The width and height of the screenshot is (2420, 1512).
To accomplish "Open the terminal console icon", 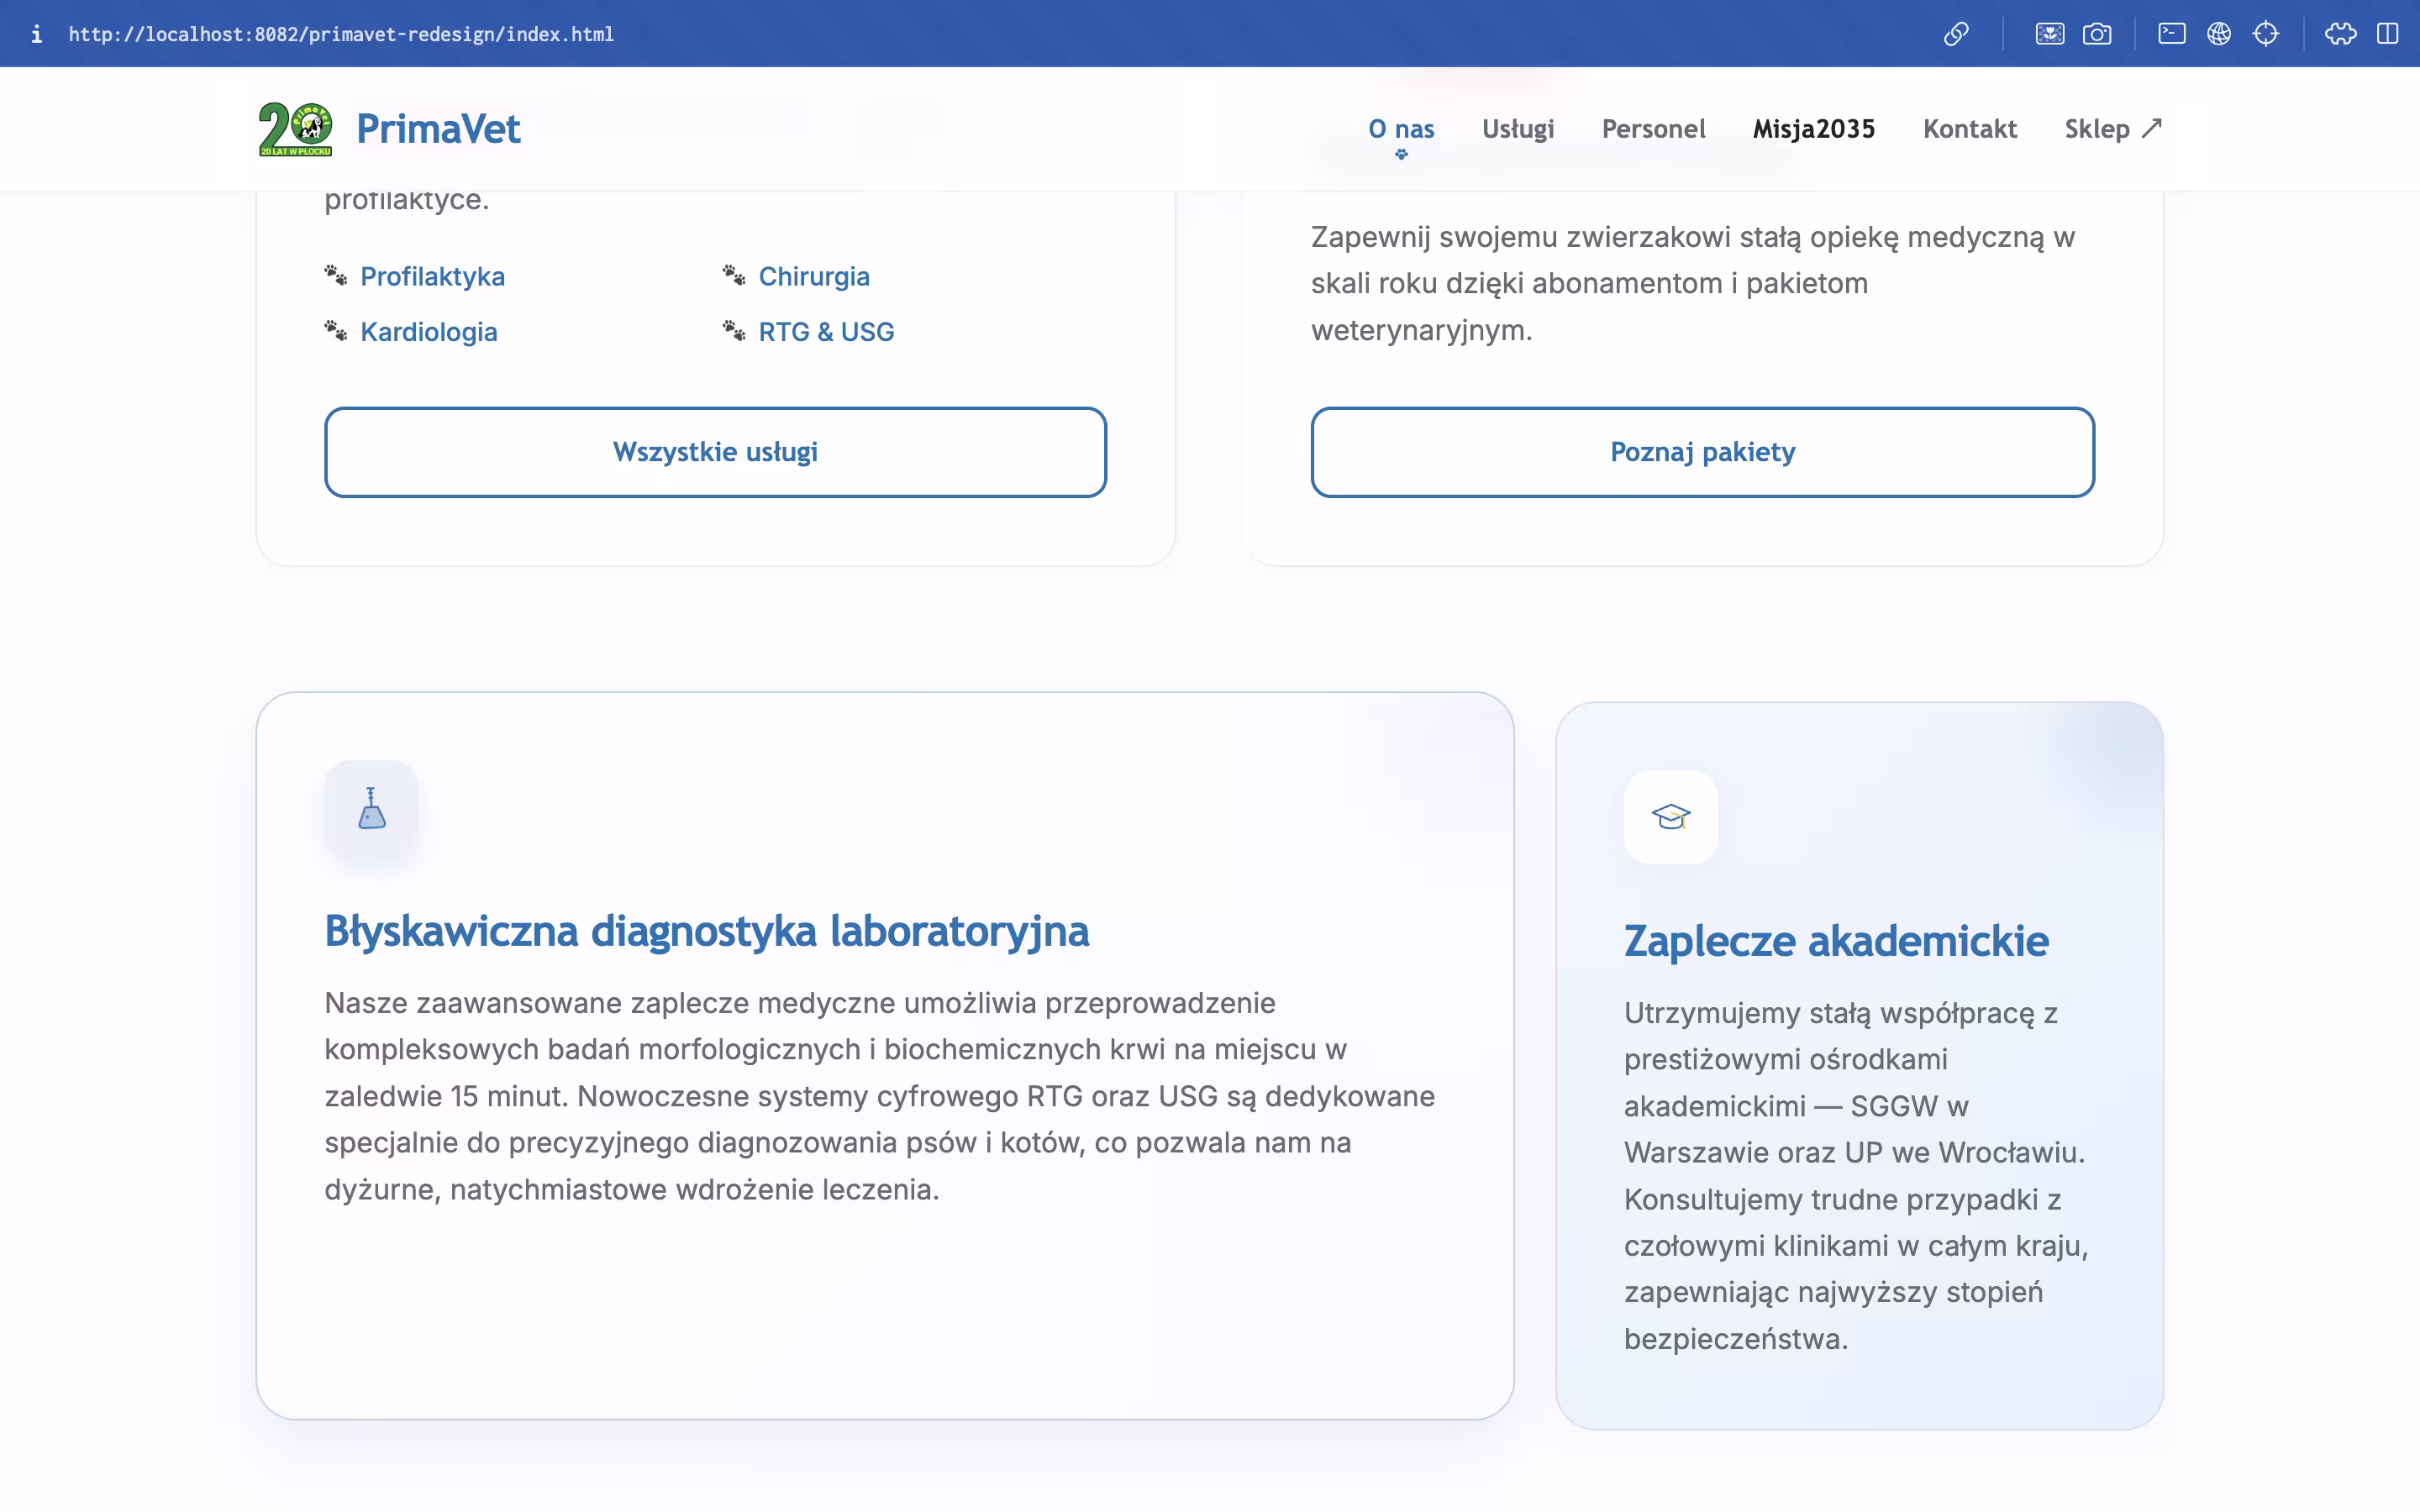I will [x=2171, y=34].
